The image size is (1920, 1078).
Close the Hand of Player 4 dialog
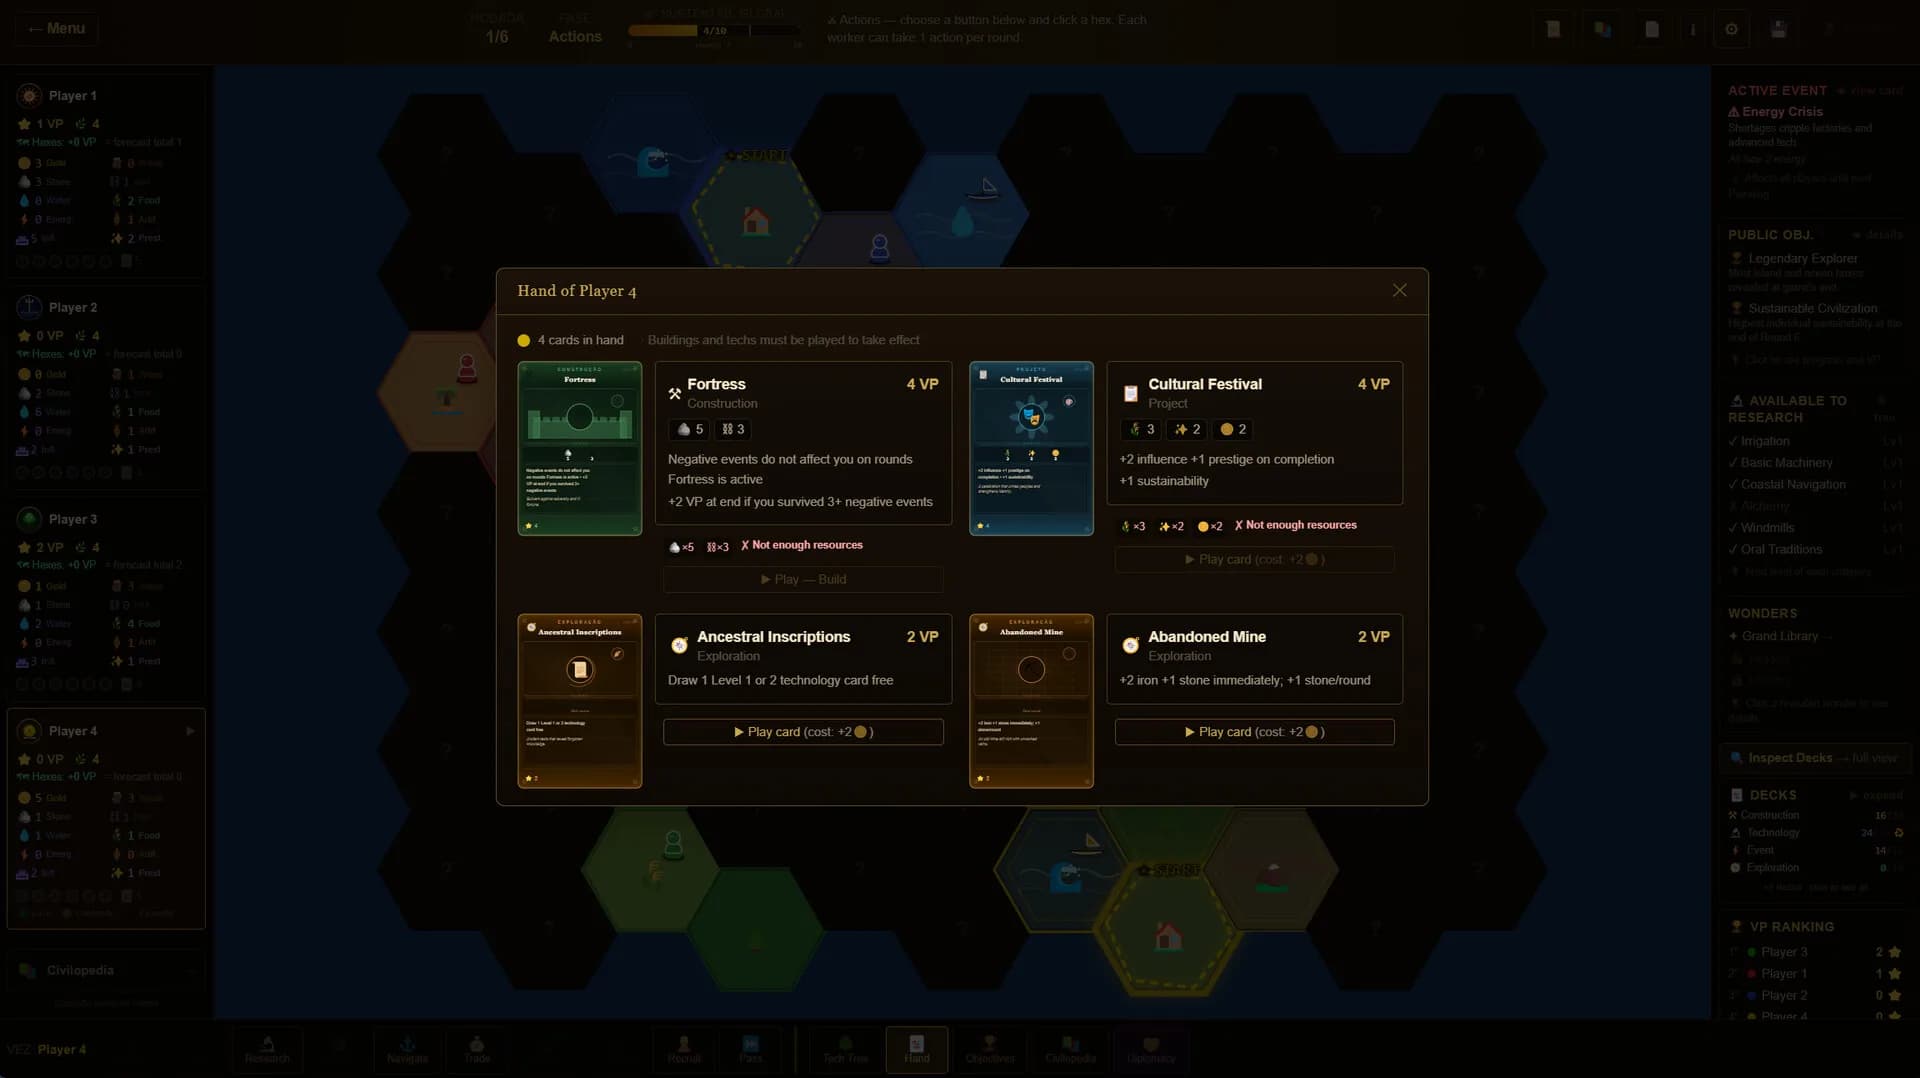pos(1399,290)
